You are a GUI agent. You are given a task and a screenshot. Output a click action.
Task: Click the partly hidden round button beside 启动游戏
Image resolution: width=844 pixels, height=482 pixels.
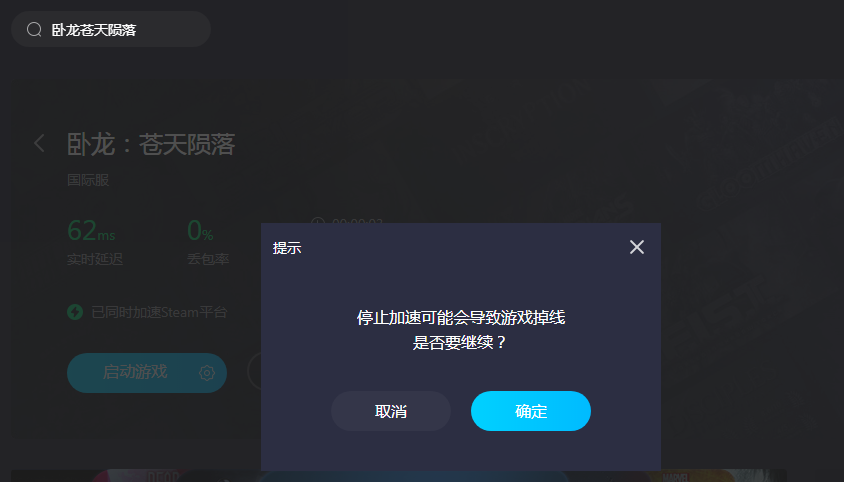[x=254, y=372]
